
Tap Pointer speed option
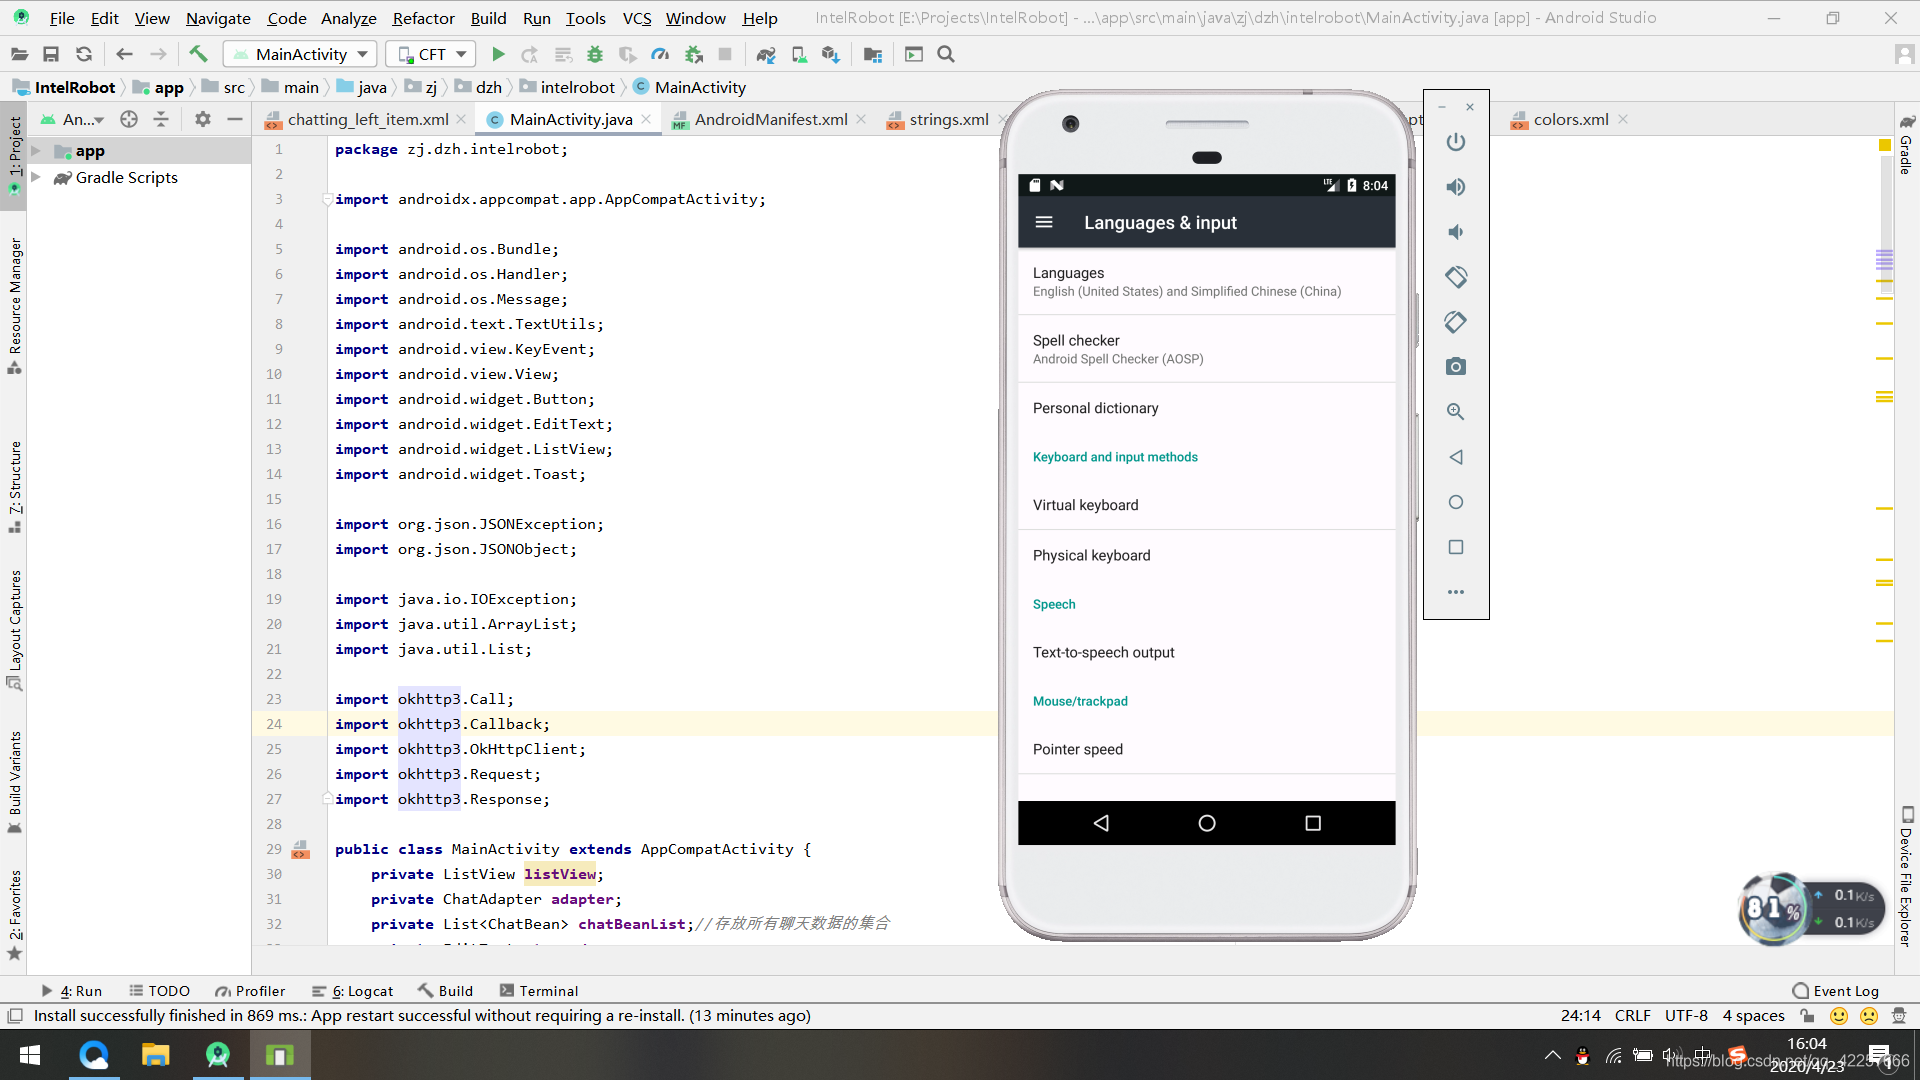(x=1207, y=749)
